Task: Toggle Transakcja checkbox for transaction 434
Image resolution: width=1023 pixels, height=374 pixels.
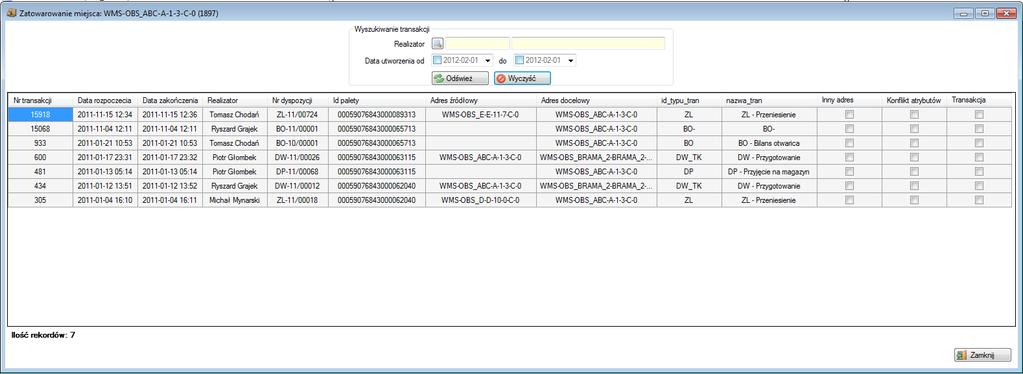Action: point(979,186)
